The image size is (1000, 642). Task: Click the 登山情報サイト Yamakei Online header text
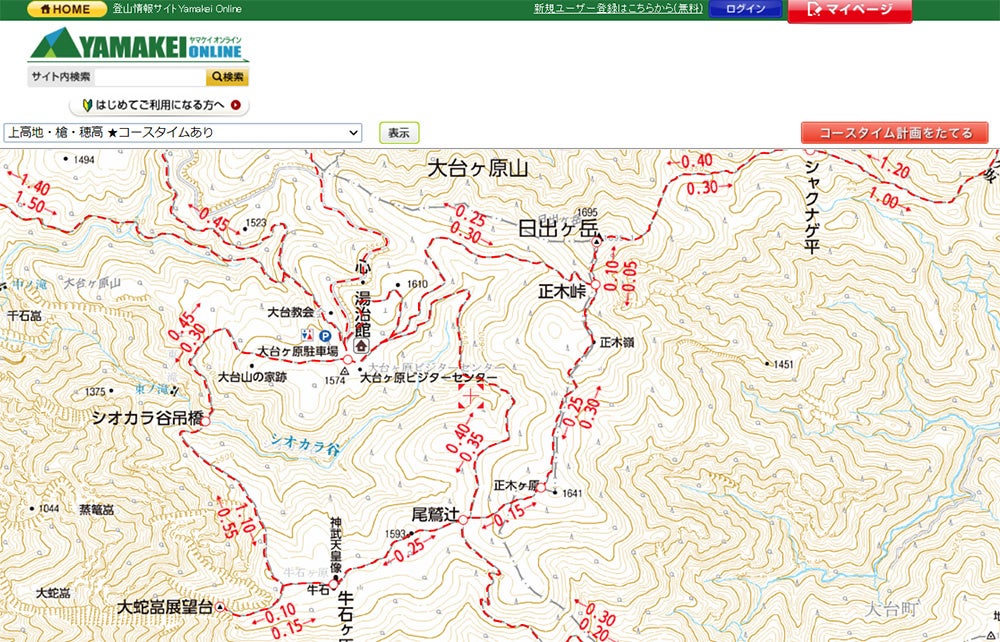[x=177, y=9]
